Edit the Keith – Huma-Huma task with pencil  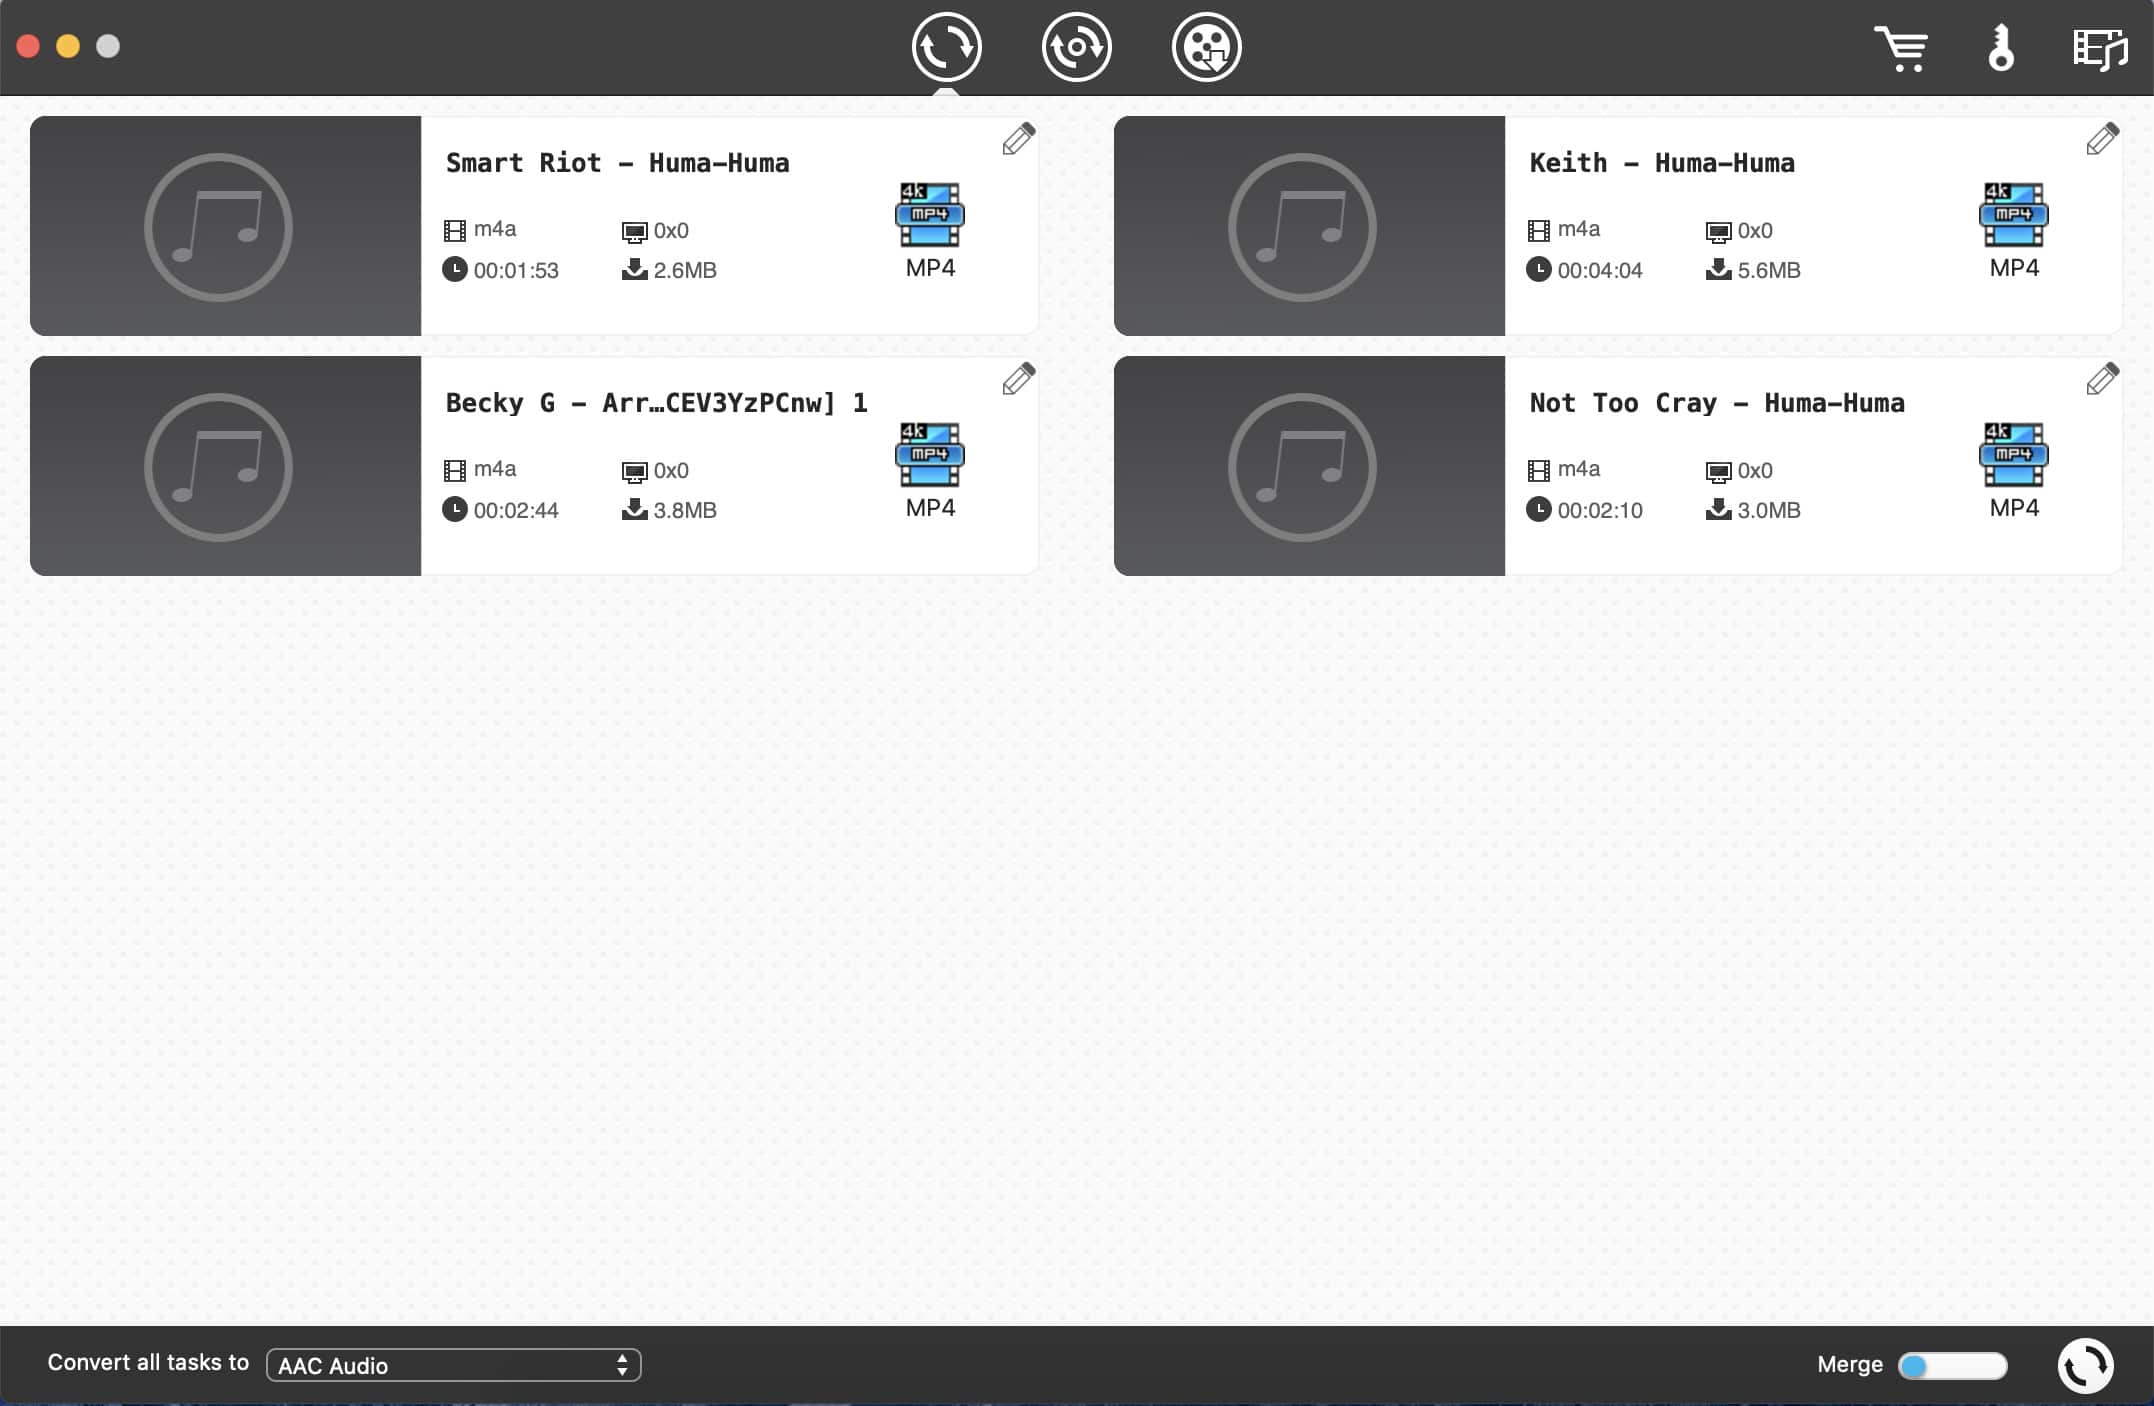click(x=2102, y=140)
